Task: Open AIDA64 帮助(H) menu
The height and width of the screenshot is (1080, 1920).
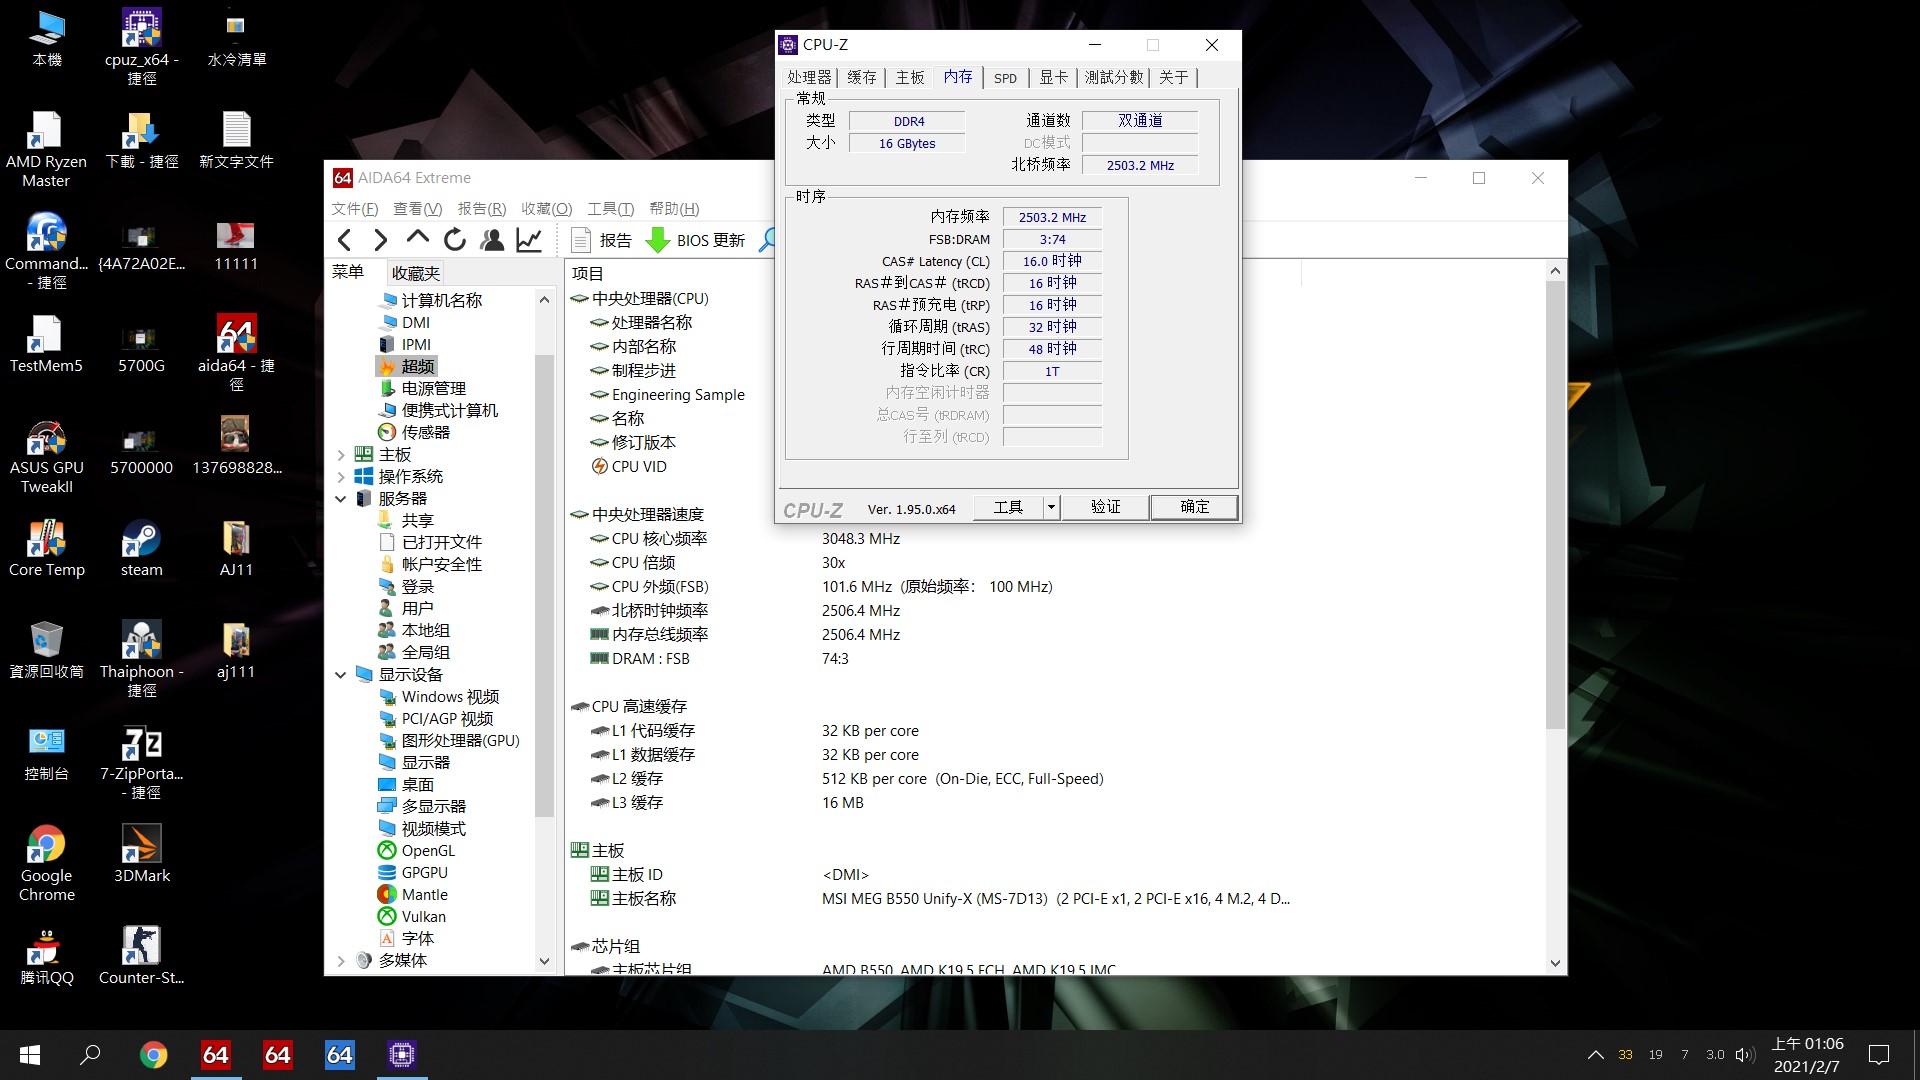Action: (674, 209)
